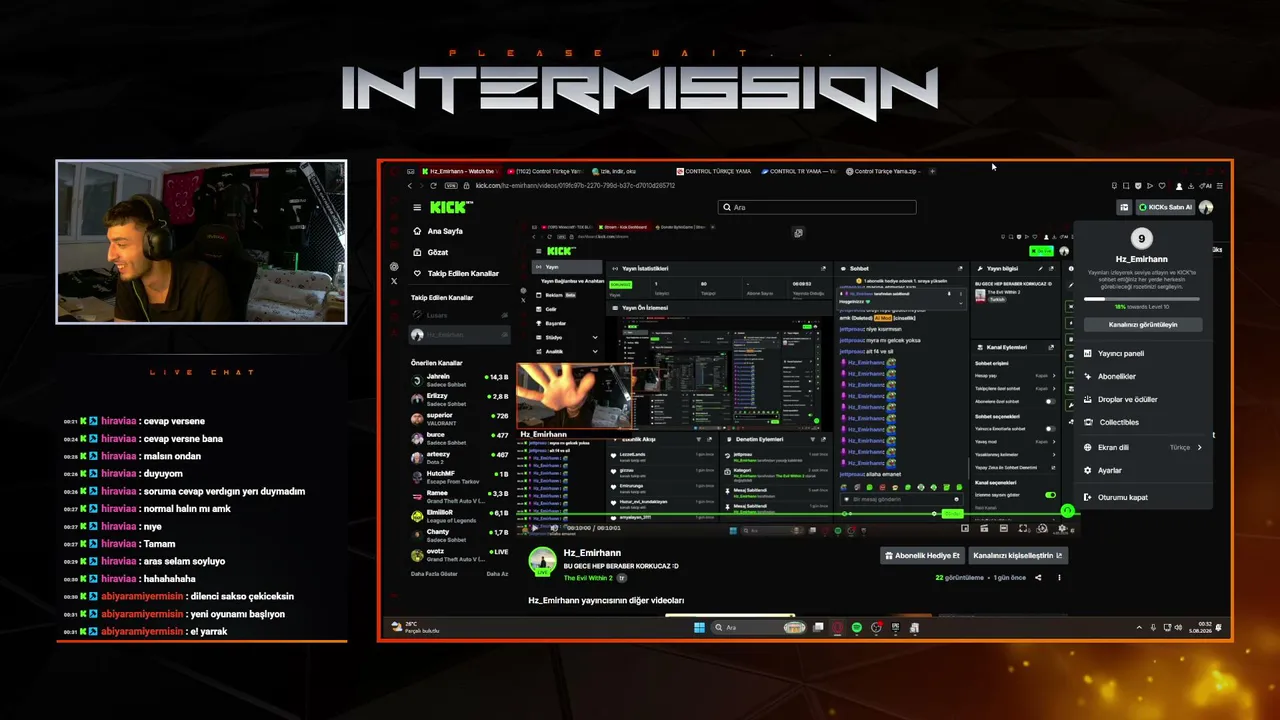
Task: Open burce channel in recommended list
Action: coord(460,438)
